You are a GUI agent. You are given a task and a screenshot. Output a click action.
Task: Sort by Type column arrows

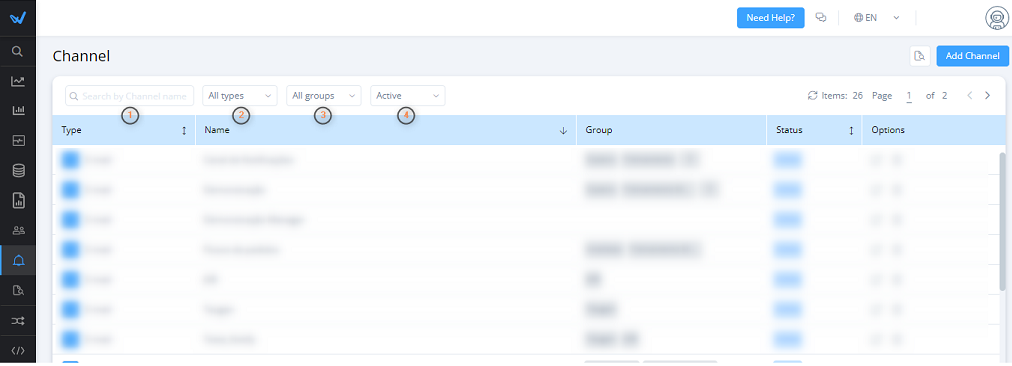click(x=184, y=130)
